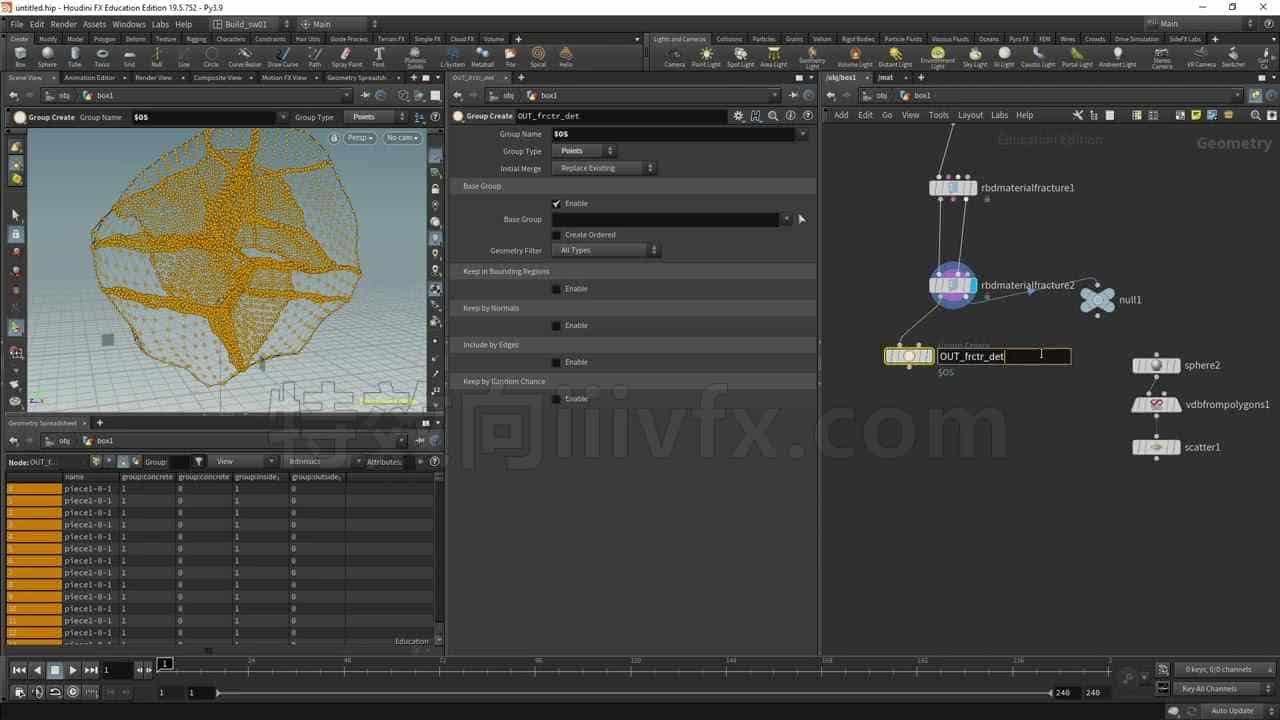The width and height of the screenshot is (1280, 720).
Task: Add an Ambient Light from shelf
Action: [x=1117, y=57]
